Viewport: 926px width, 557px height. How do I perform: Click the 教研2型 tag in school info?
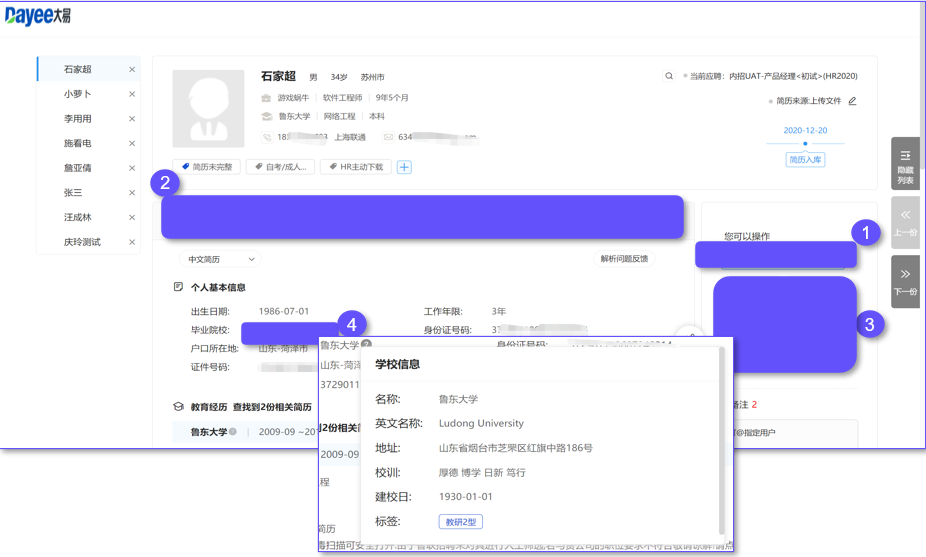click(x=461, y=522)
